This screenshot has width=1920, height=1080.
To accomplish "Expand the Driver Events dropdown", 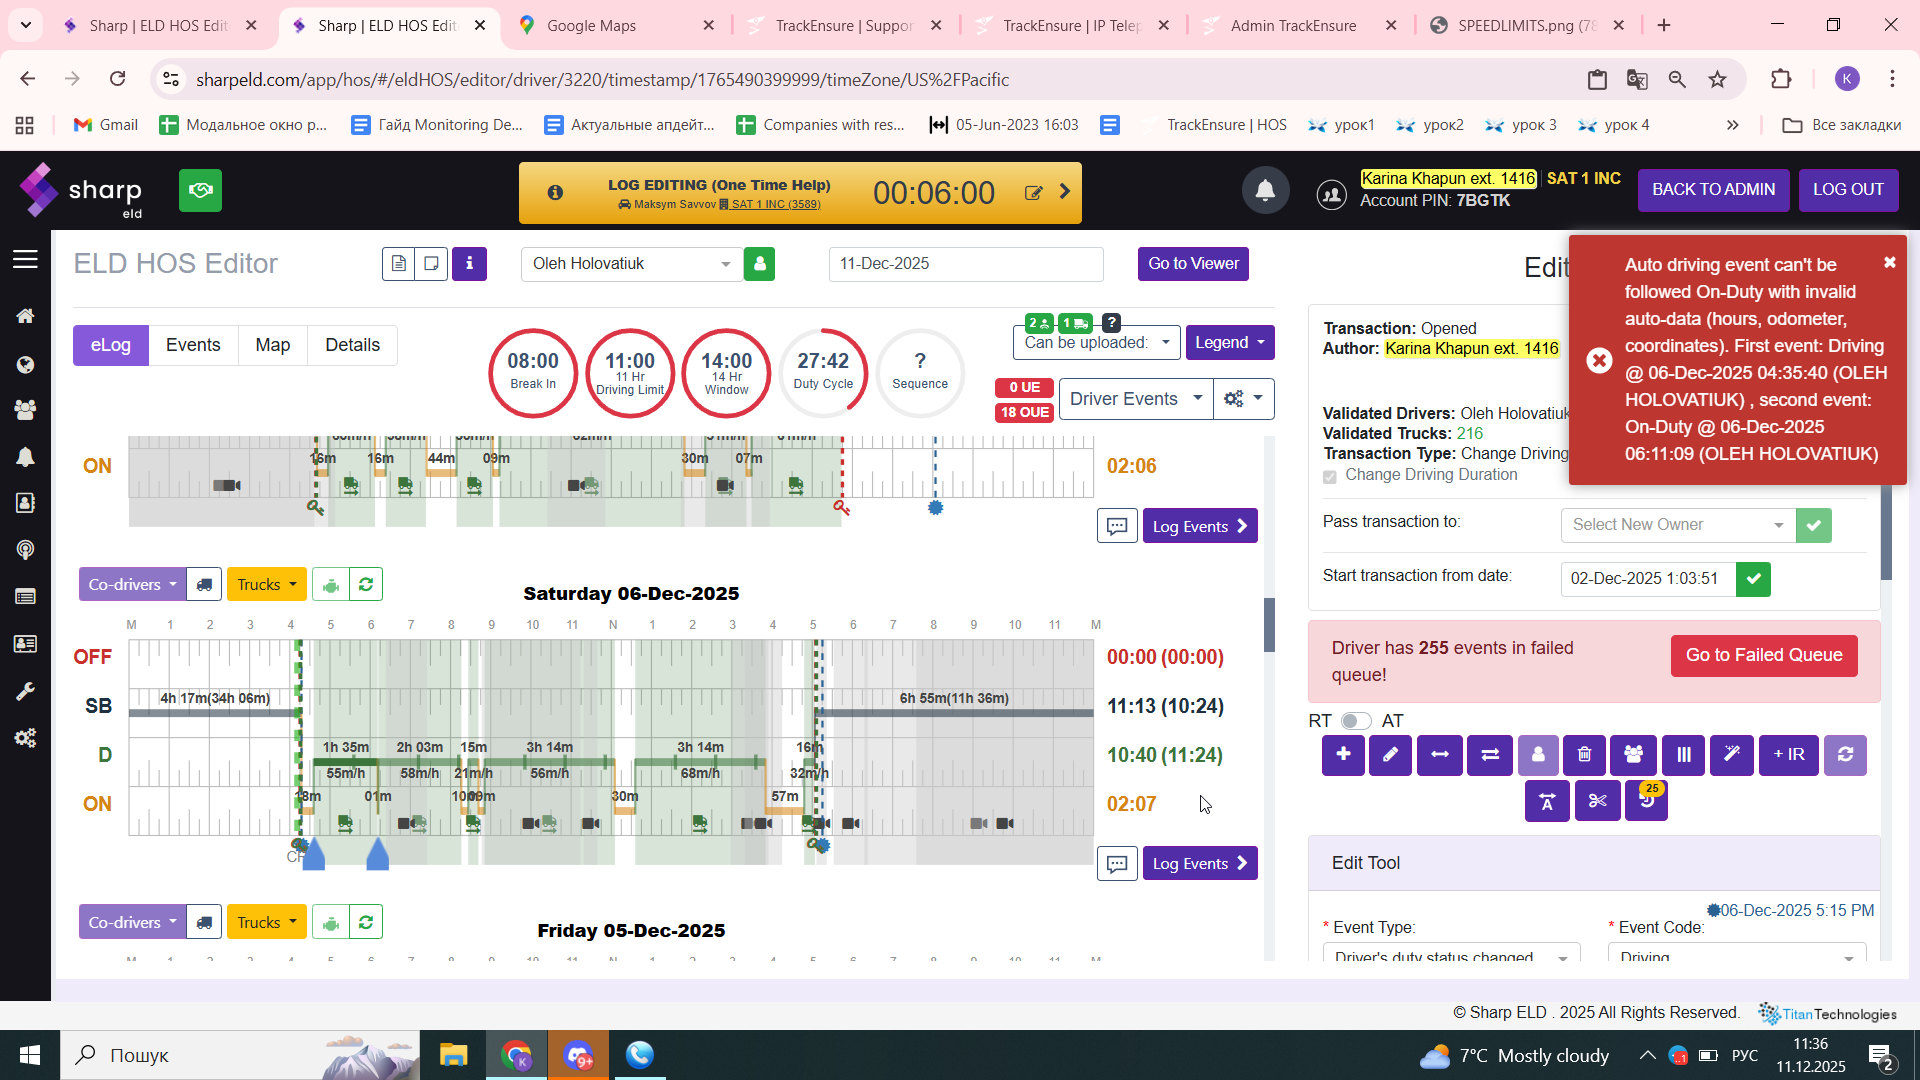I will tap(1135, 399).
